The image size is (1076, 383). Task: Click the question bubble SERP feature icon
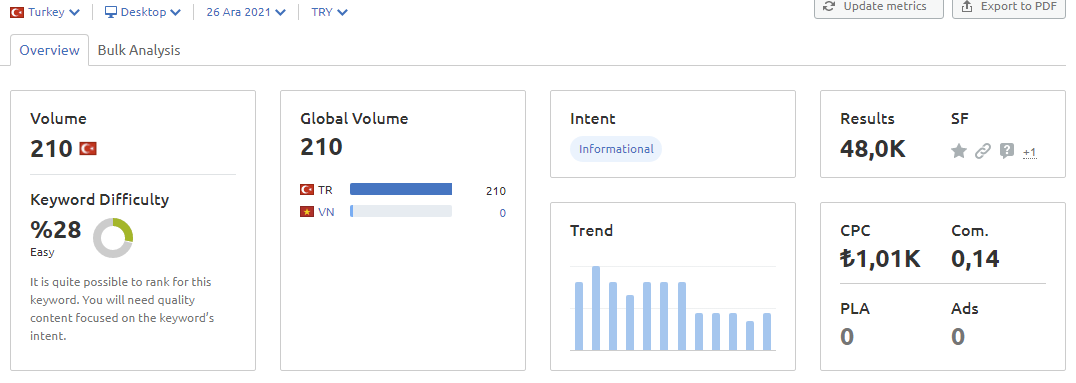coord(1007,151)
